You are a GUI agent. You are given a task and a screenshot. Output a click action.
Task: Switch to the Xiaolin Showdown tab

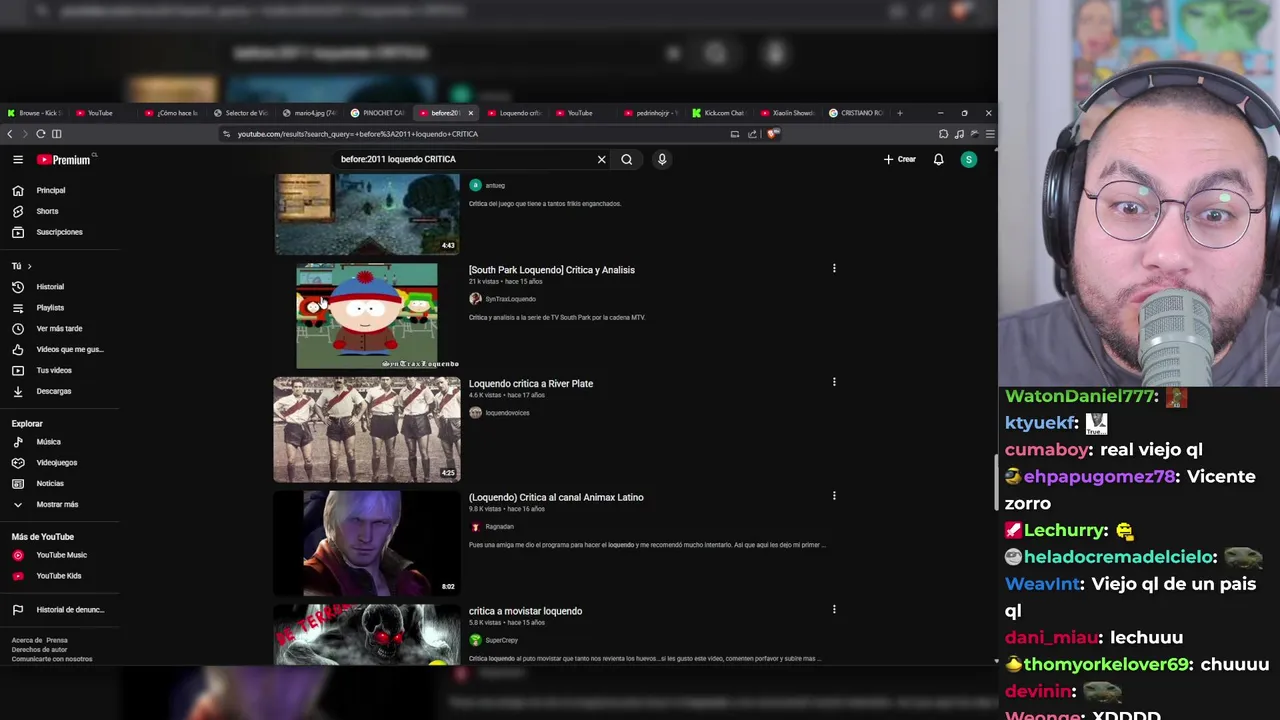(788, 113)
